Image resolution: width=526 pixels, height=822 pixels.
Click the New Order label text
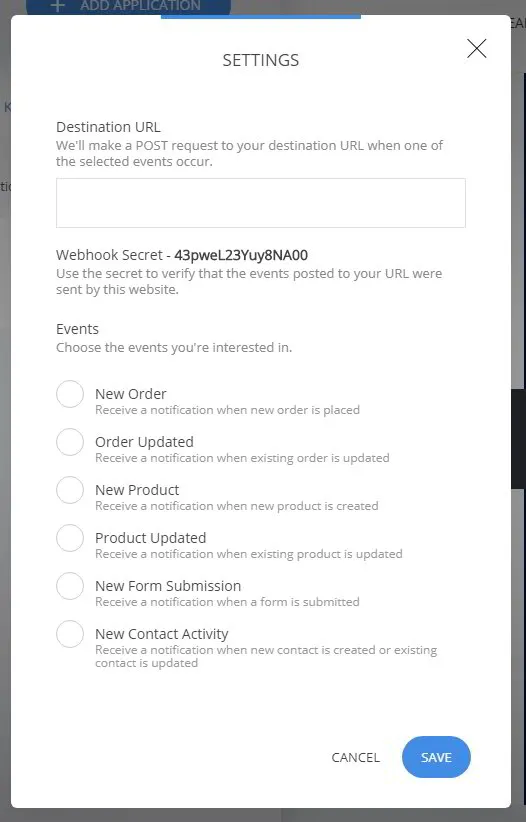[x=131, y=394]
